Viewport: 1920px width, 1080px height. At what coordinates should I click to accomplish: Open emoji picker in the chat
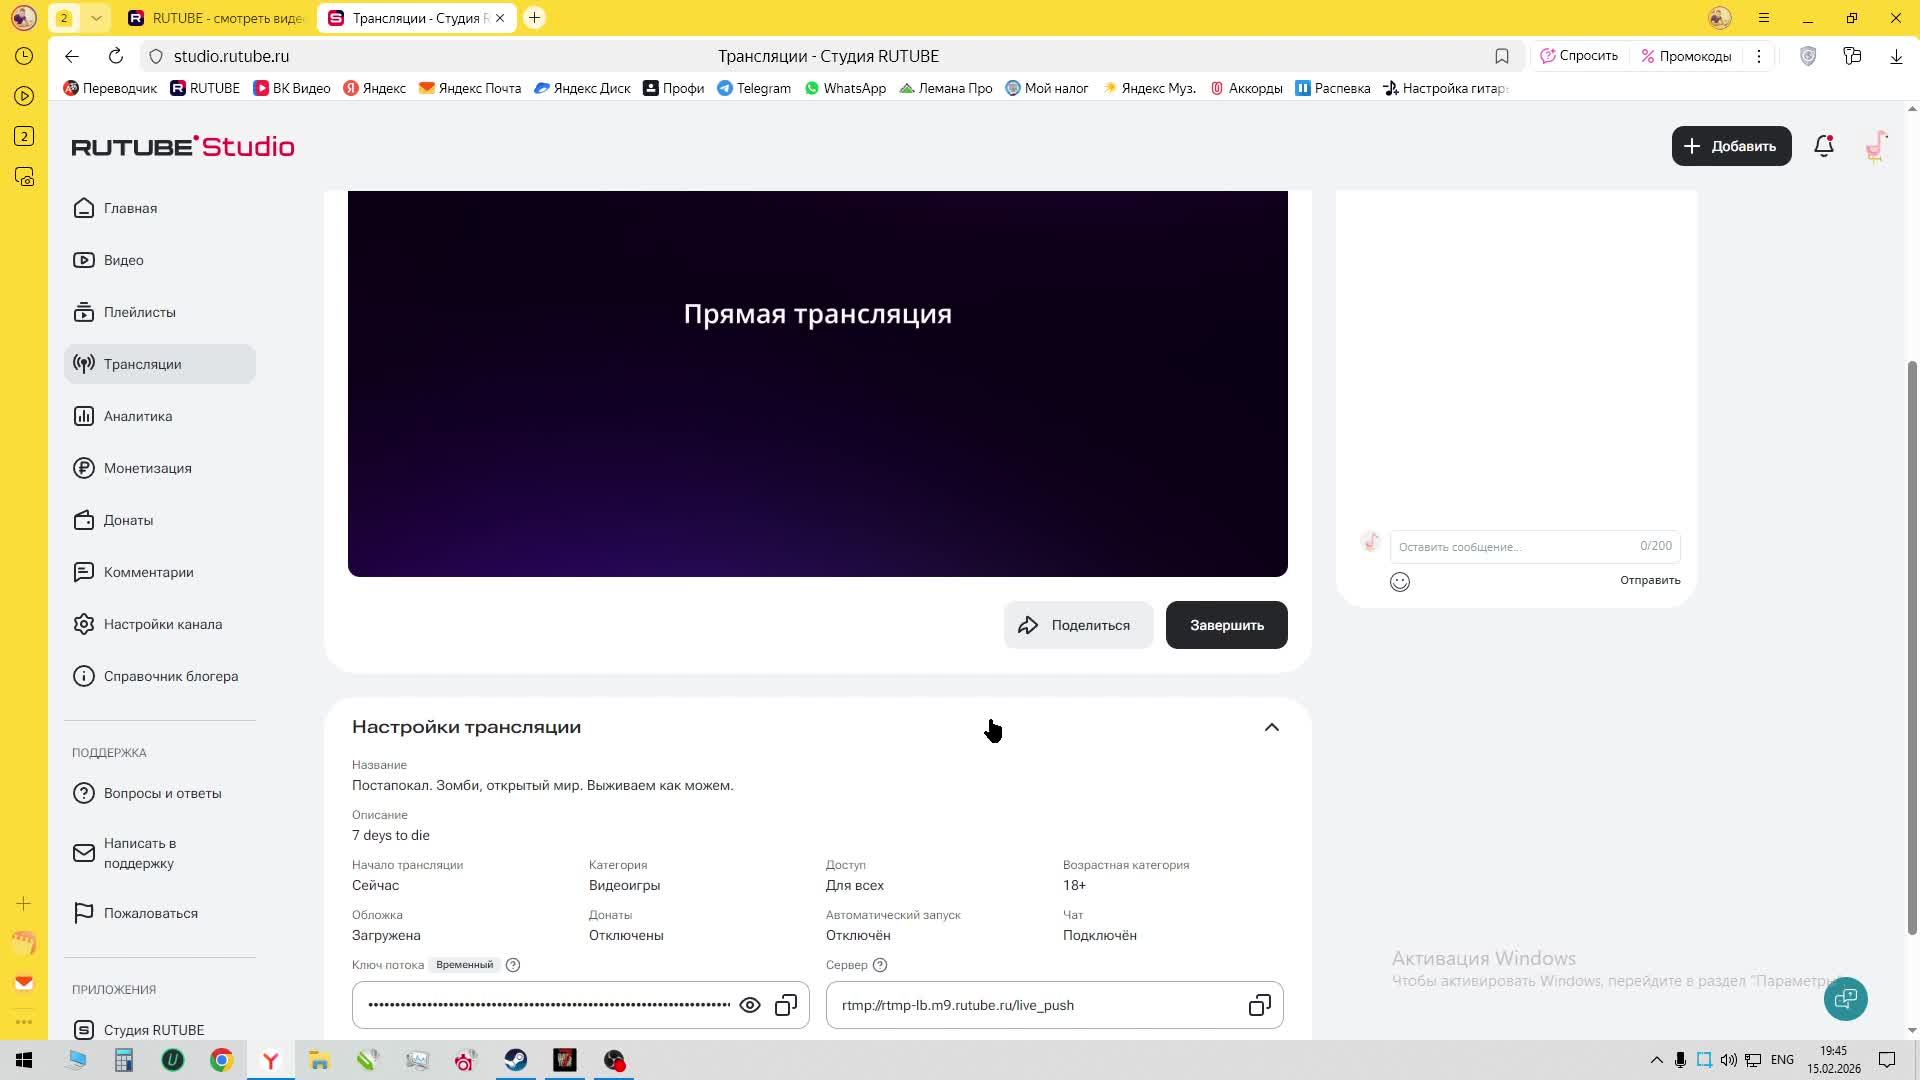click(x=1399, y=582)
